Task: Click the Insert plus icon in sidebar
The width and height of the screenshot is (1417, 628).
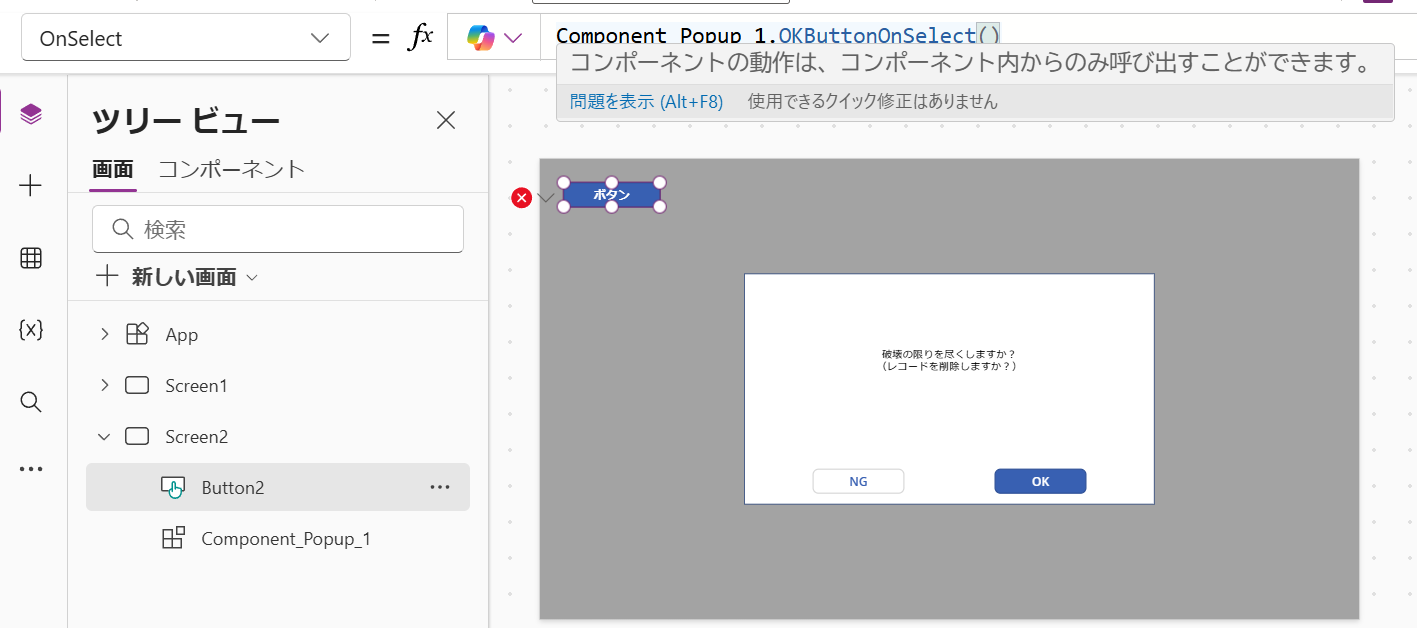Action: pos(31,186)
